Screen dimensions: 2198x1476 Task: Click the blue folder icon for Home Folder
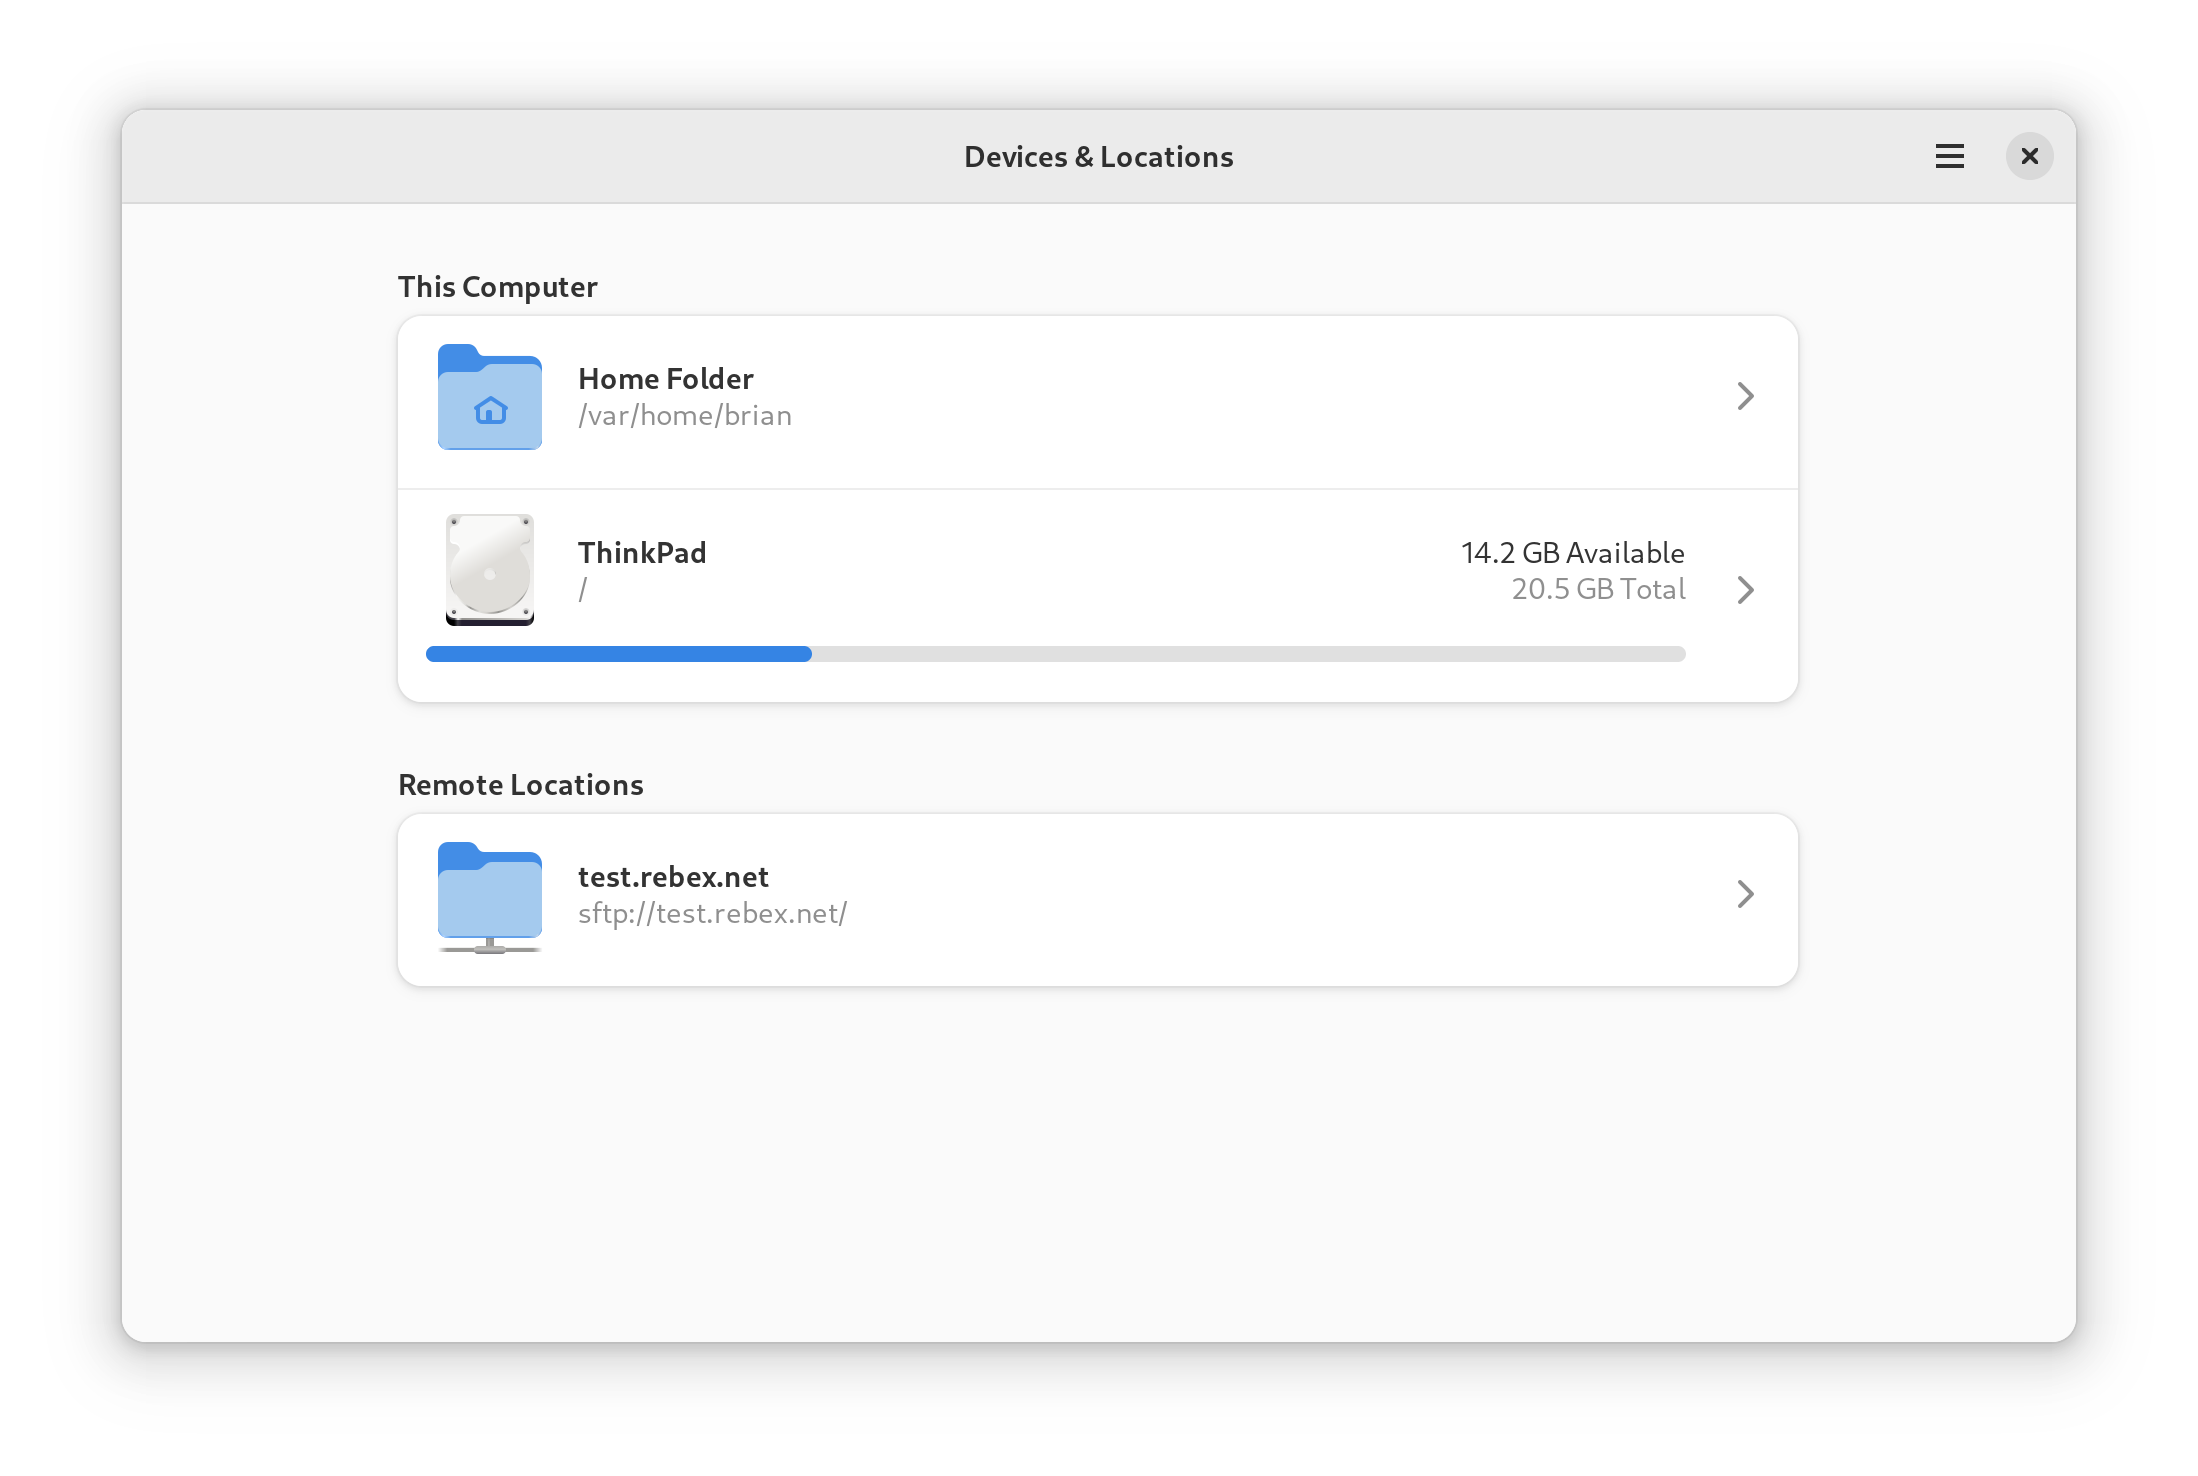point(489,397)
